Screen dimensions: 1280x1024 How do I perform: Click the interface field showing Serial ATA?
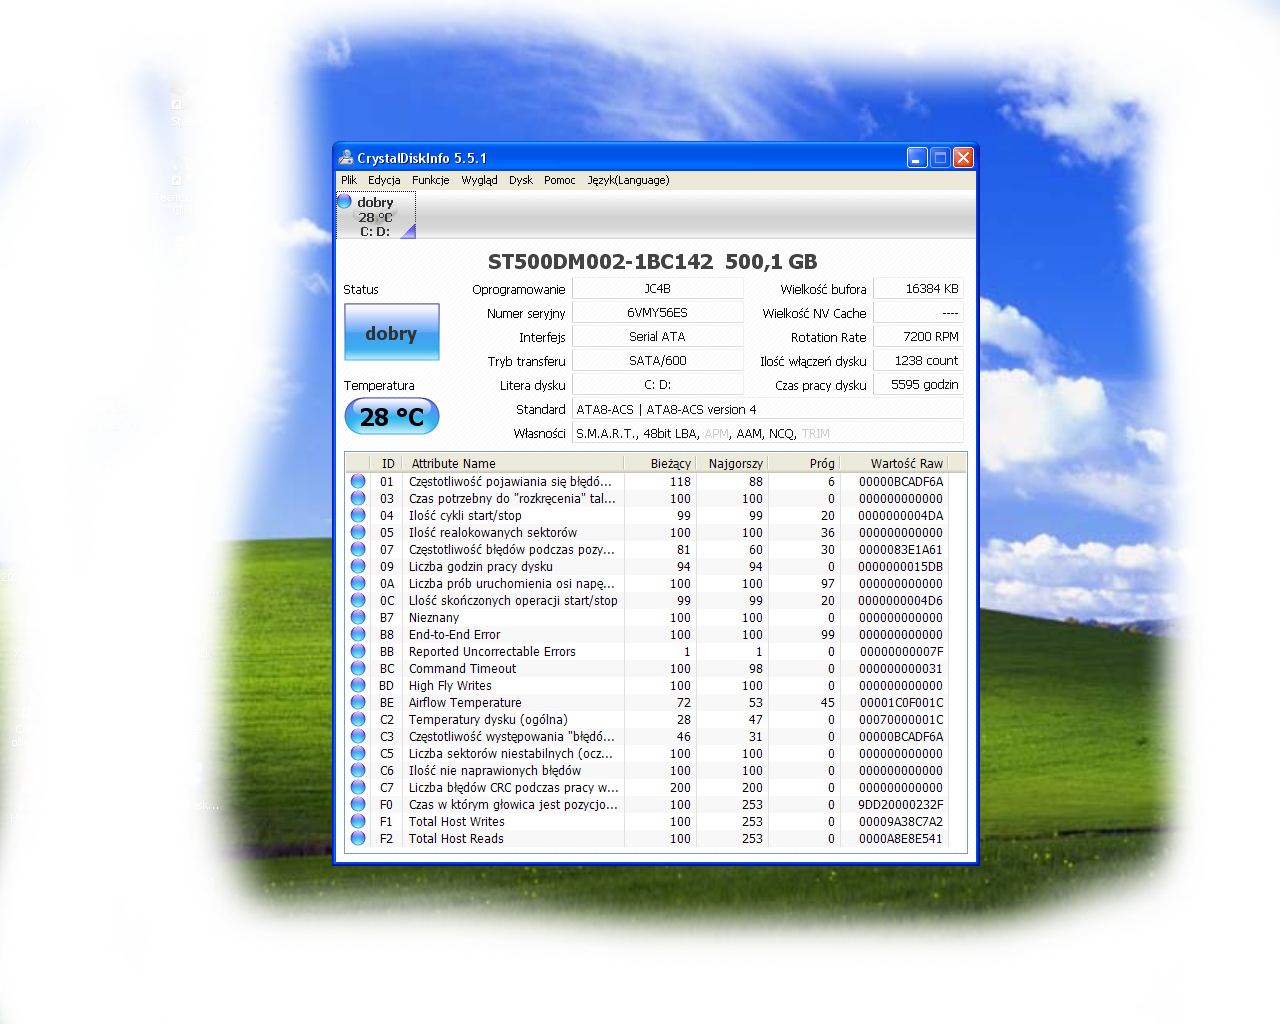click(657, 336)
